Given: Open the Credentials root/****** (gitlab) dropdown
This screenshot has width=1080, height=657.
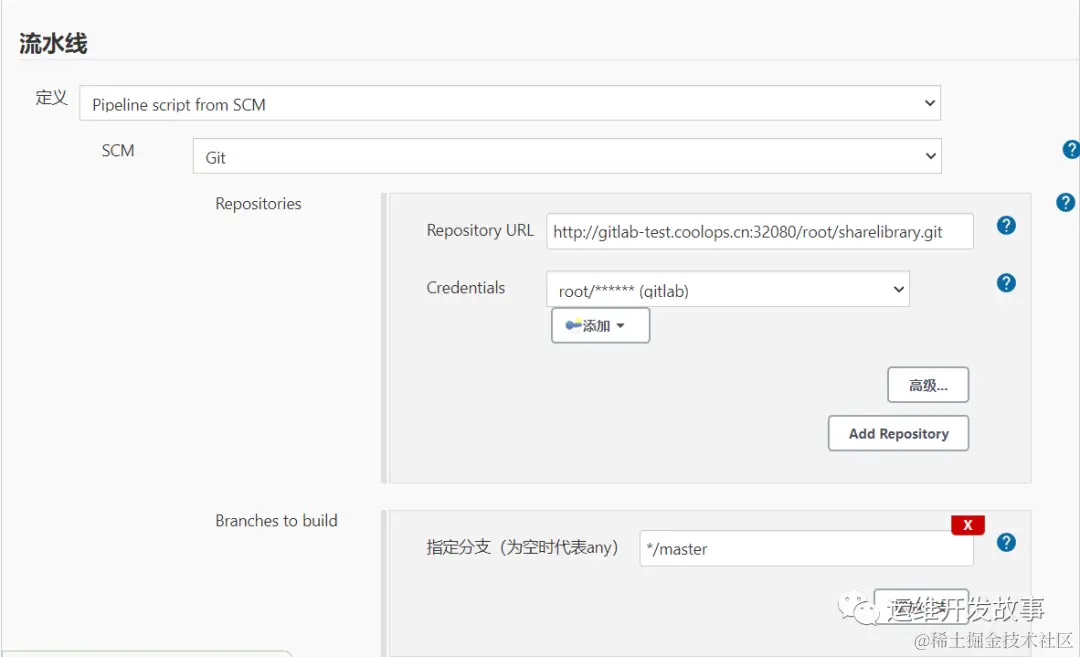Looking at the screenshot, I should coord(728,289).
